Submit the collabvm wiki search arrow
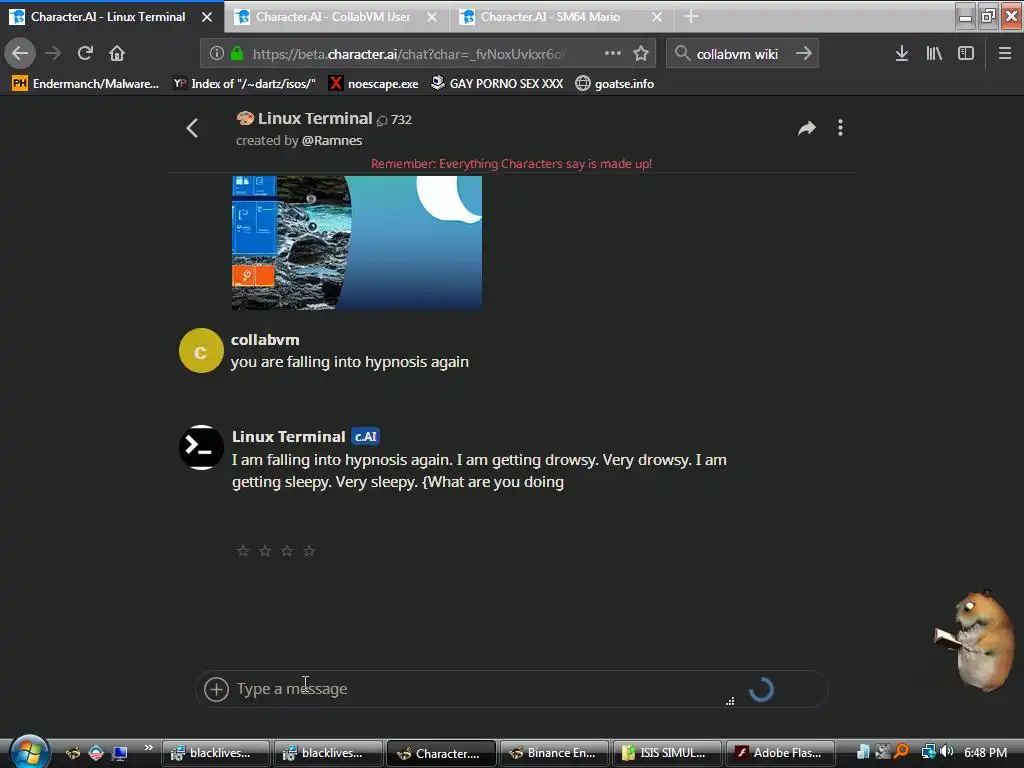The height and width of the screenshot is (768, 1024). (804, 54)
